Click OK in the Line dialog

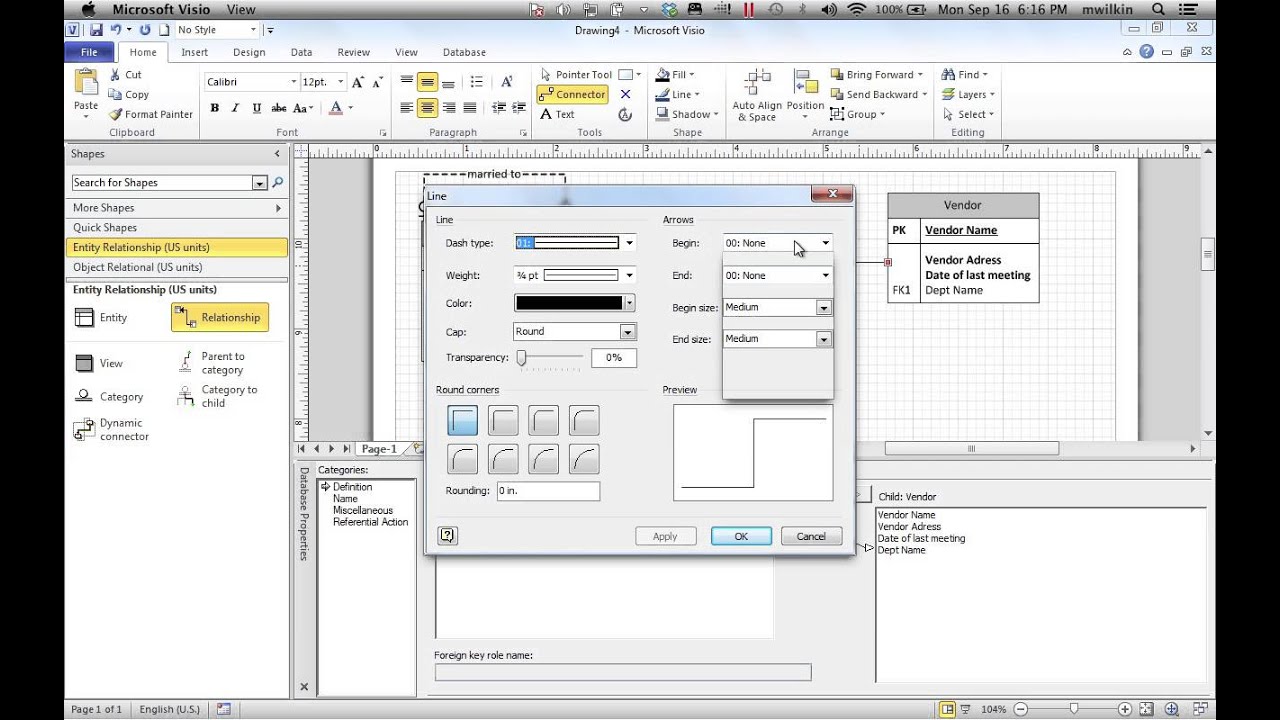(741, 536)
